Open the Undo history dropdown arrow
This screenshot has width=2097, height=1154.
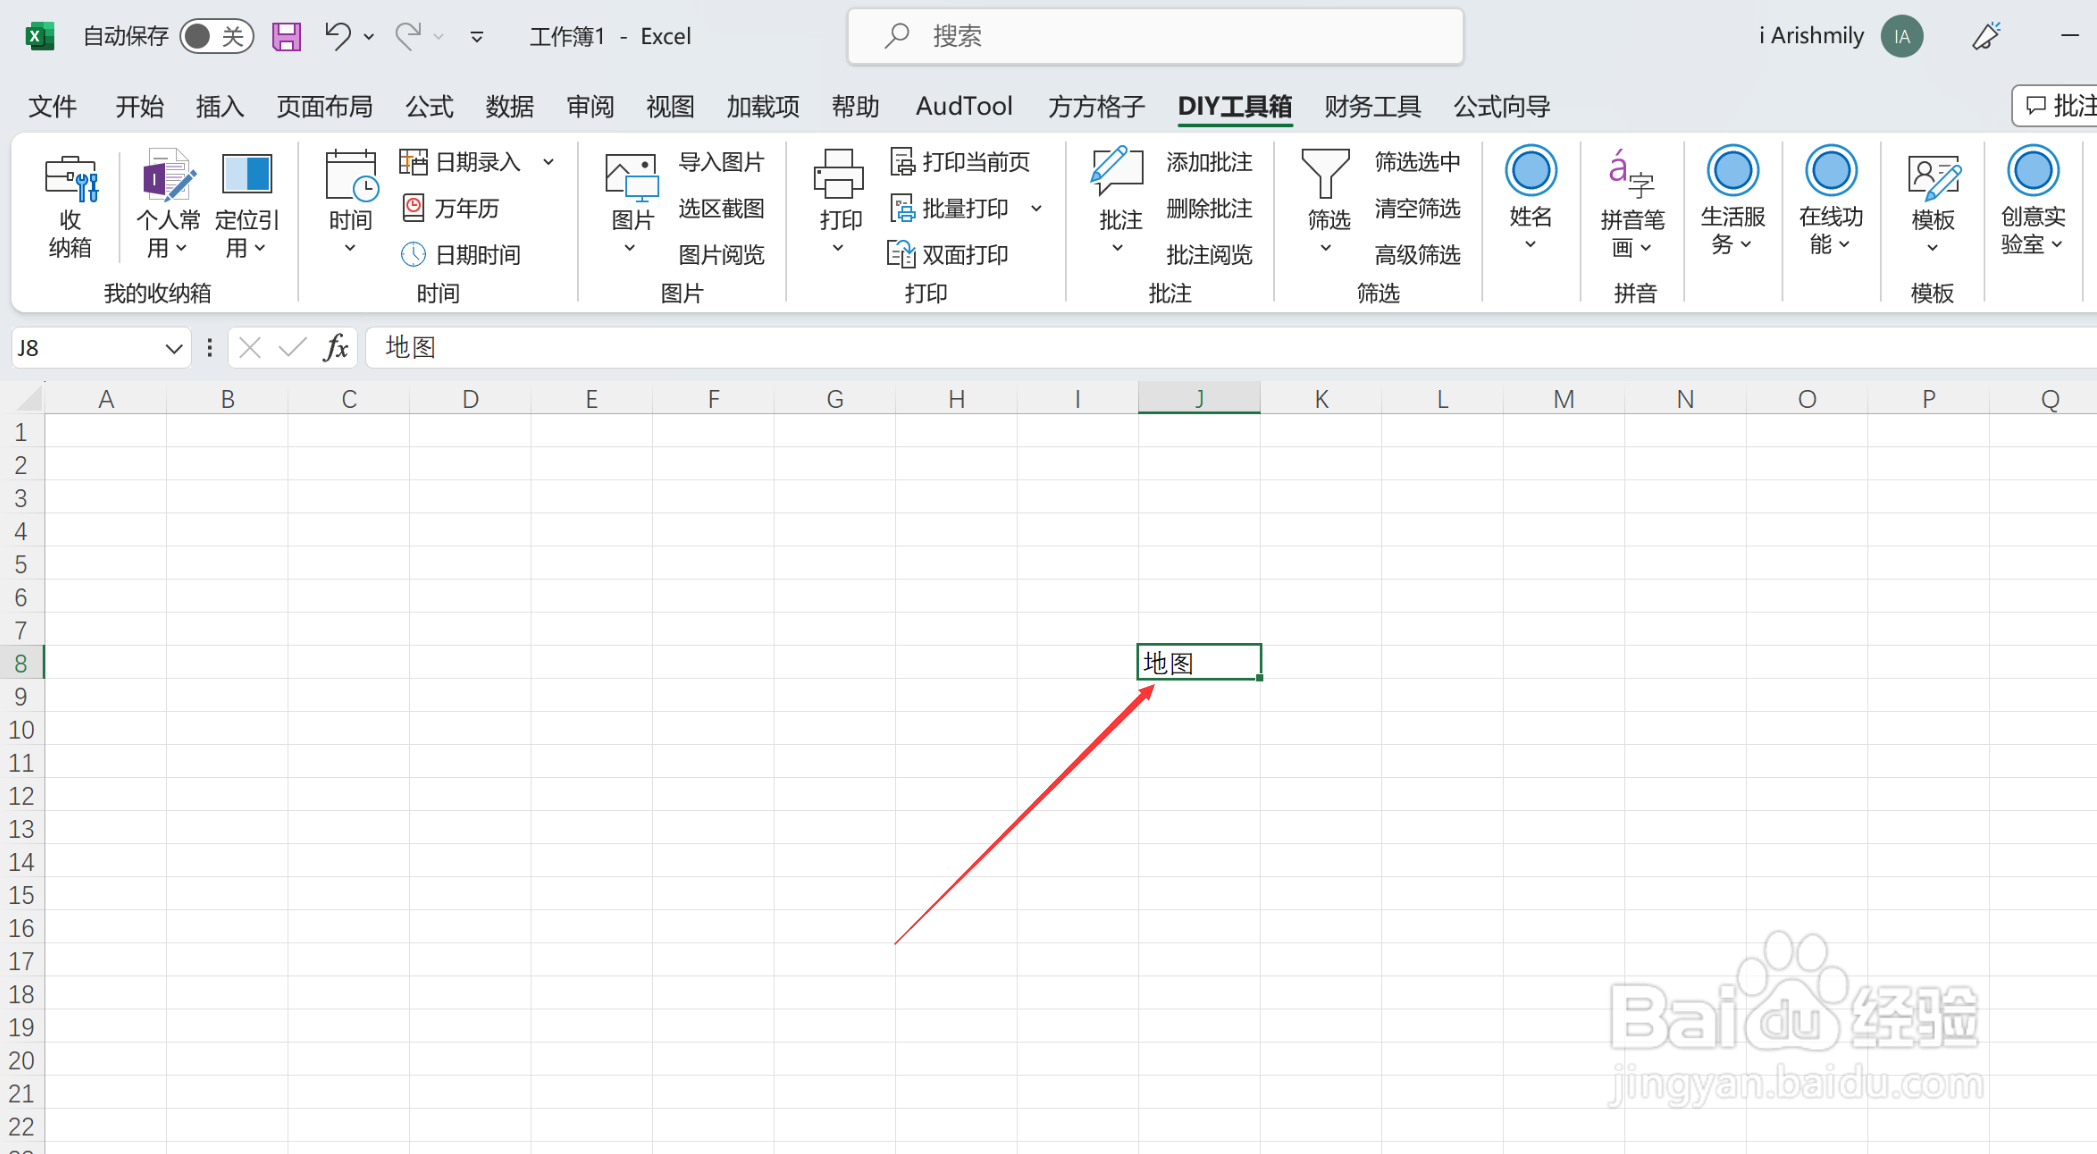pyautogui.click(x=369, y=37)
